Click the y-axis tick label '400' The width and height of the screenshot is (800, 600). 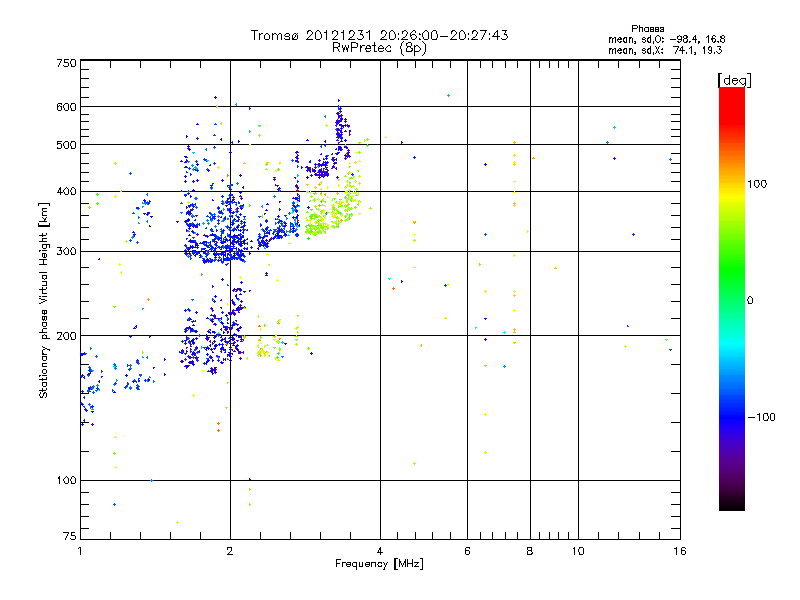click(66, 191)
